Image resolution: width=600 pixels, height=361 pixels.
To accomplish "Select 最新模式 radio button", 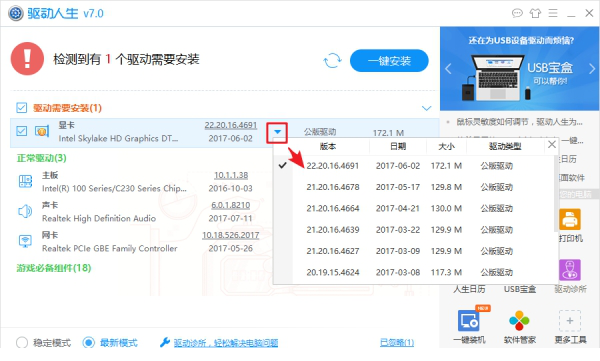I will click(x=88, y=342).
